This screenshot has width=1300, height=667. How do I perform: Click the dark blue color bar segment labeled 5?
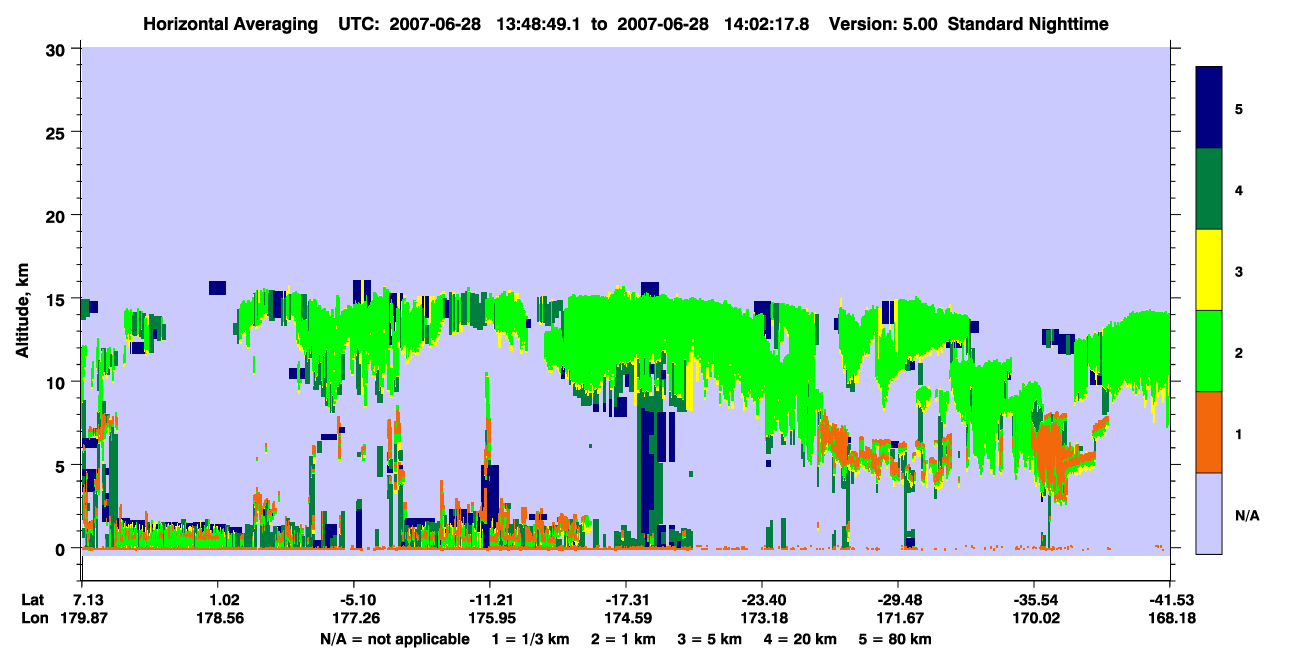(1209, 108)
